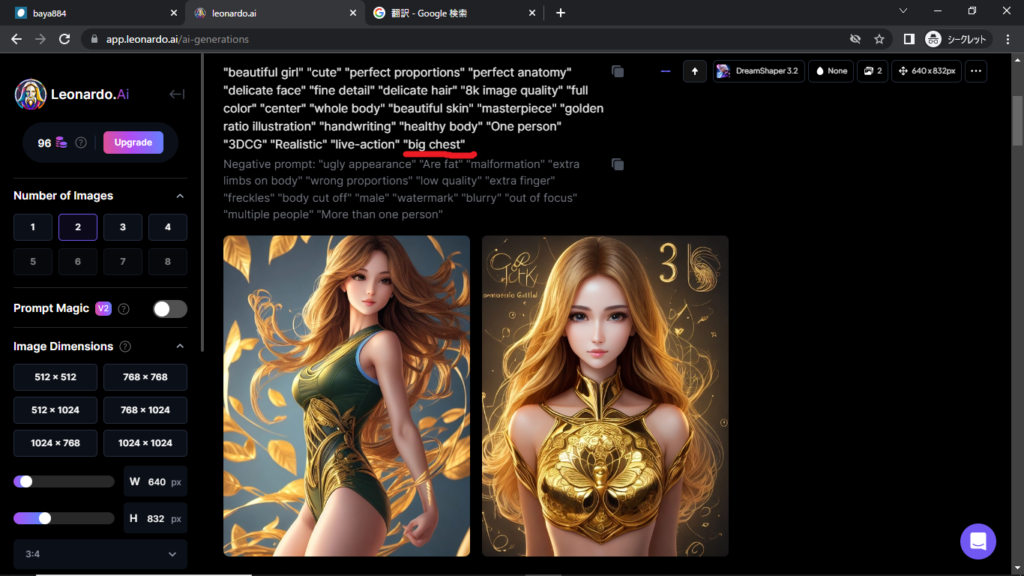This screenshot has width=1024, height=576.
Task: Click the width slider track
Action: (70, 481)
